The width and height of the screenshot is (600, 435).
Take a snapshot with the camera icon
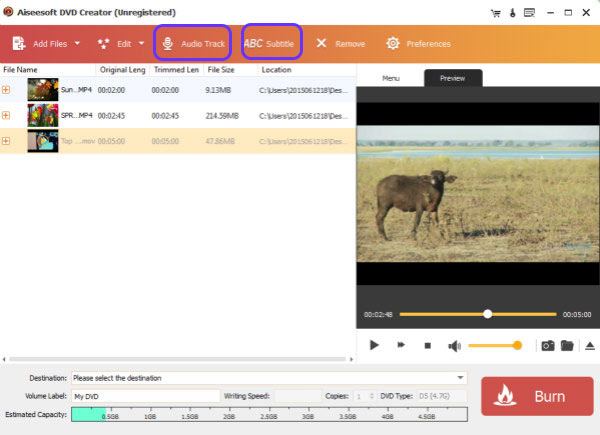tap(547, 345)
